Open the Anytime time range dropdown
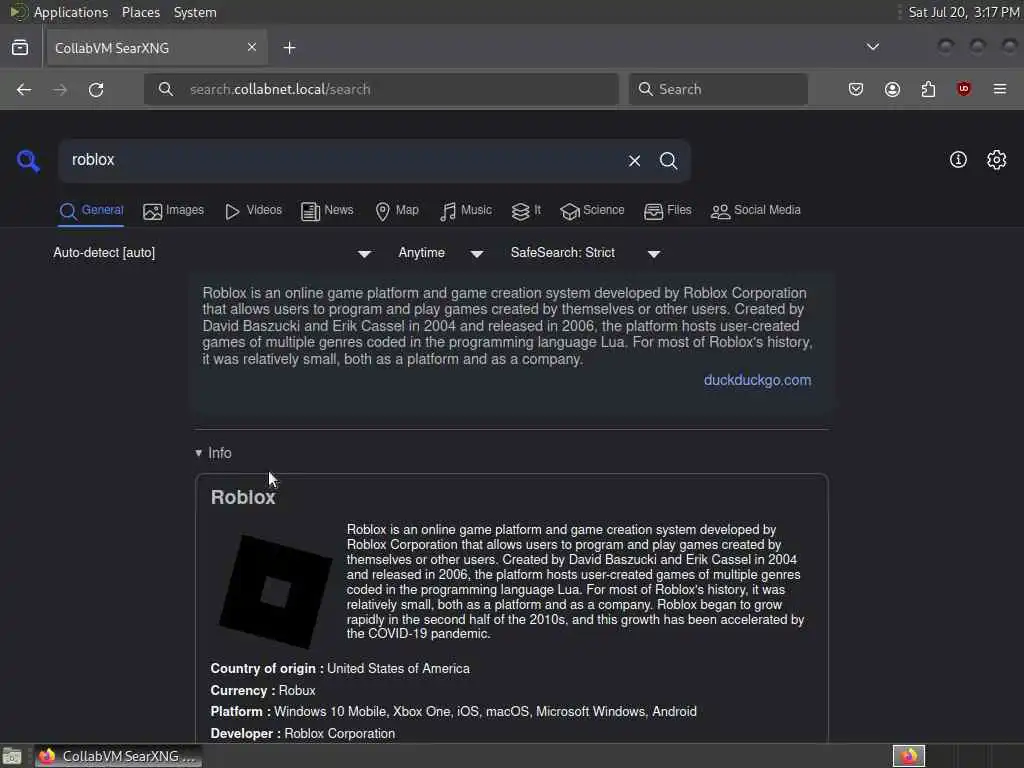This screenshot has width=1024, height=768. click(441, 253)
